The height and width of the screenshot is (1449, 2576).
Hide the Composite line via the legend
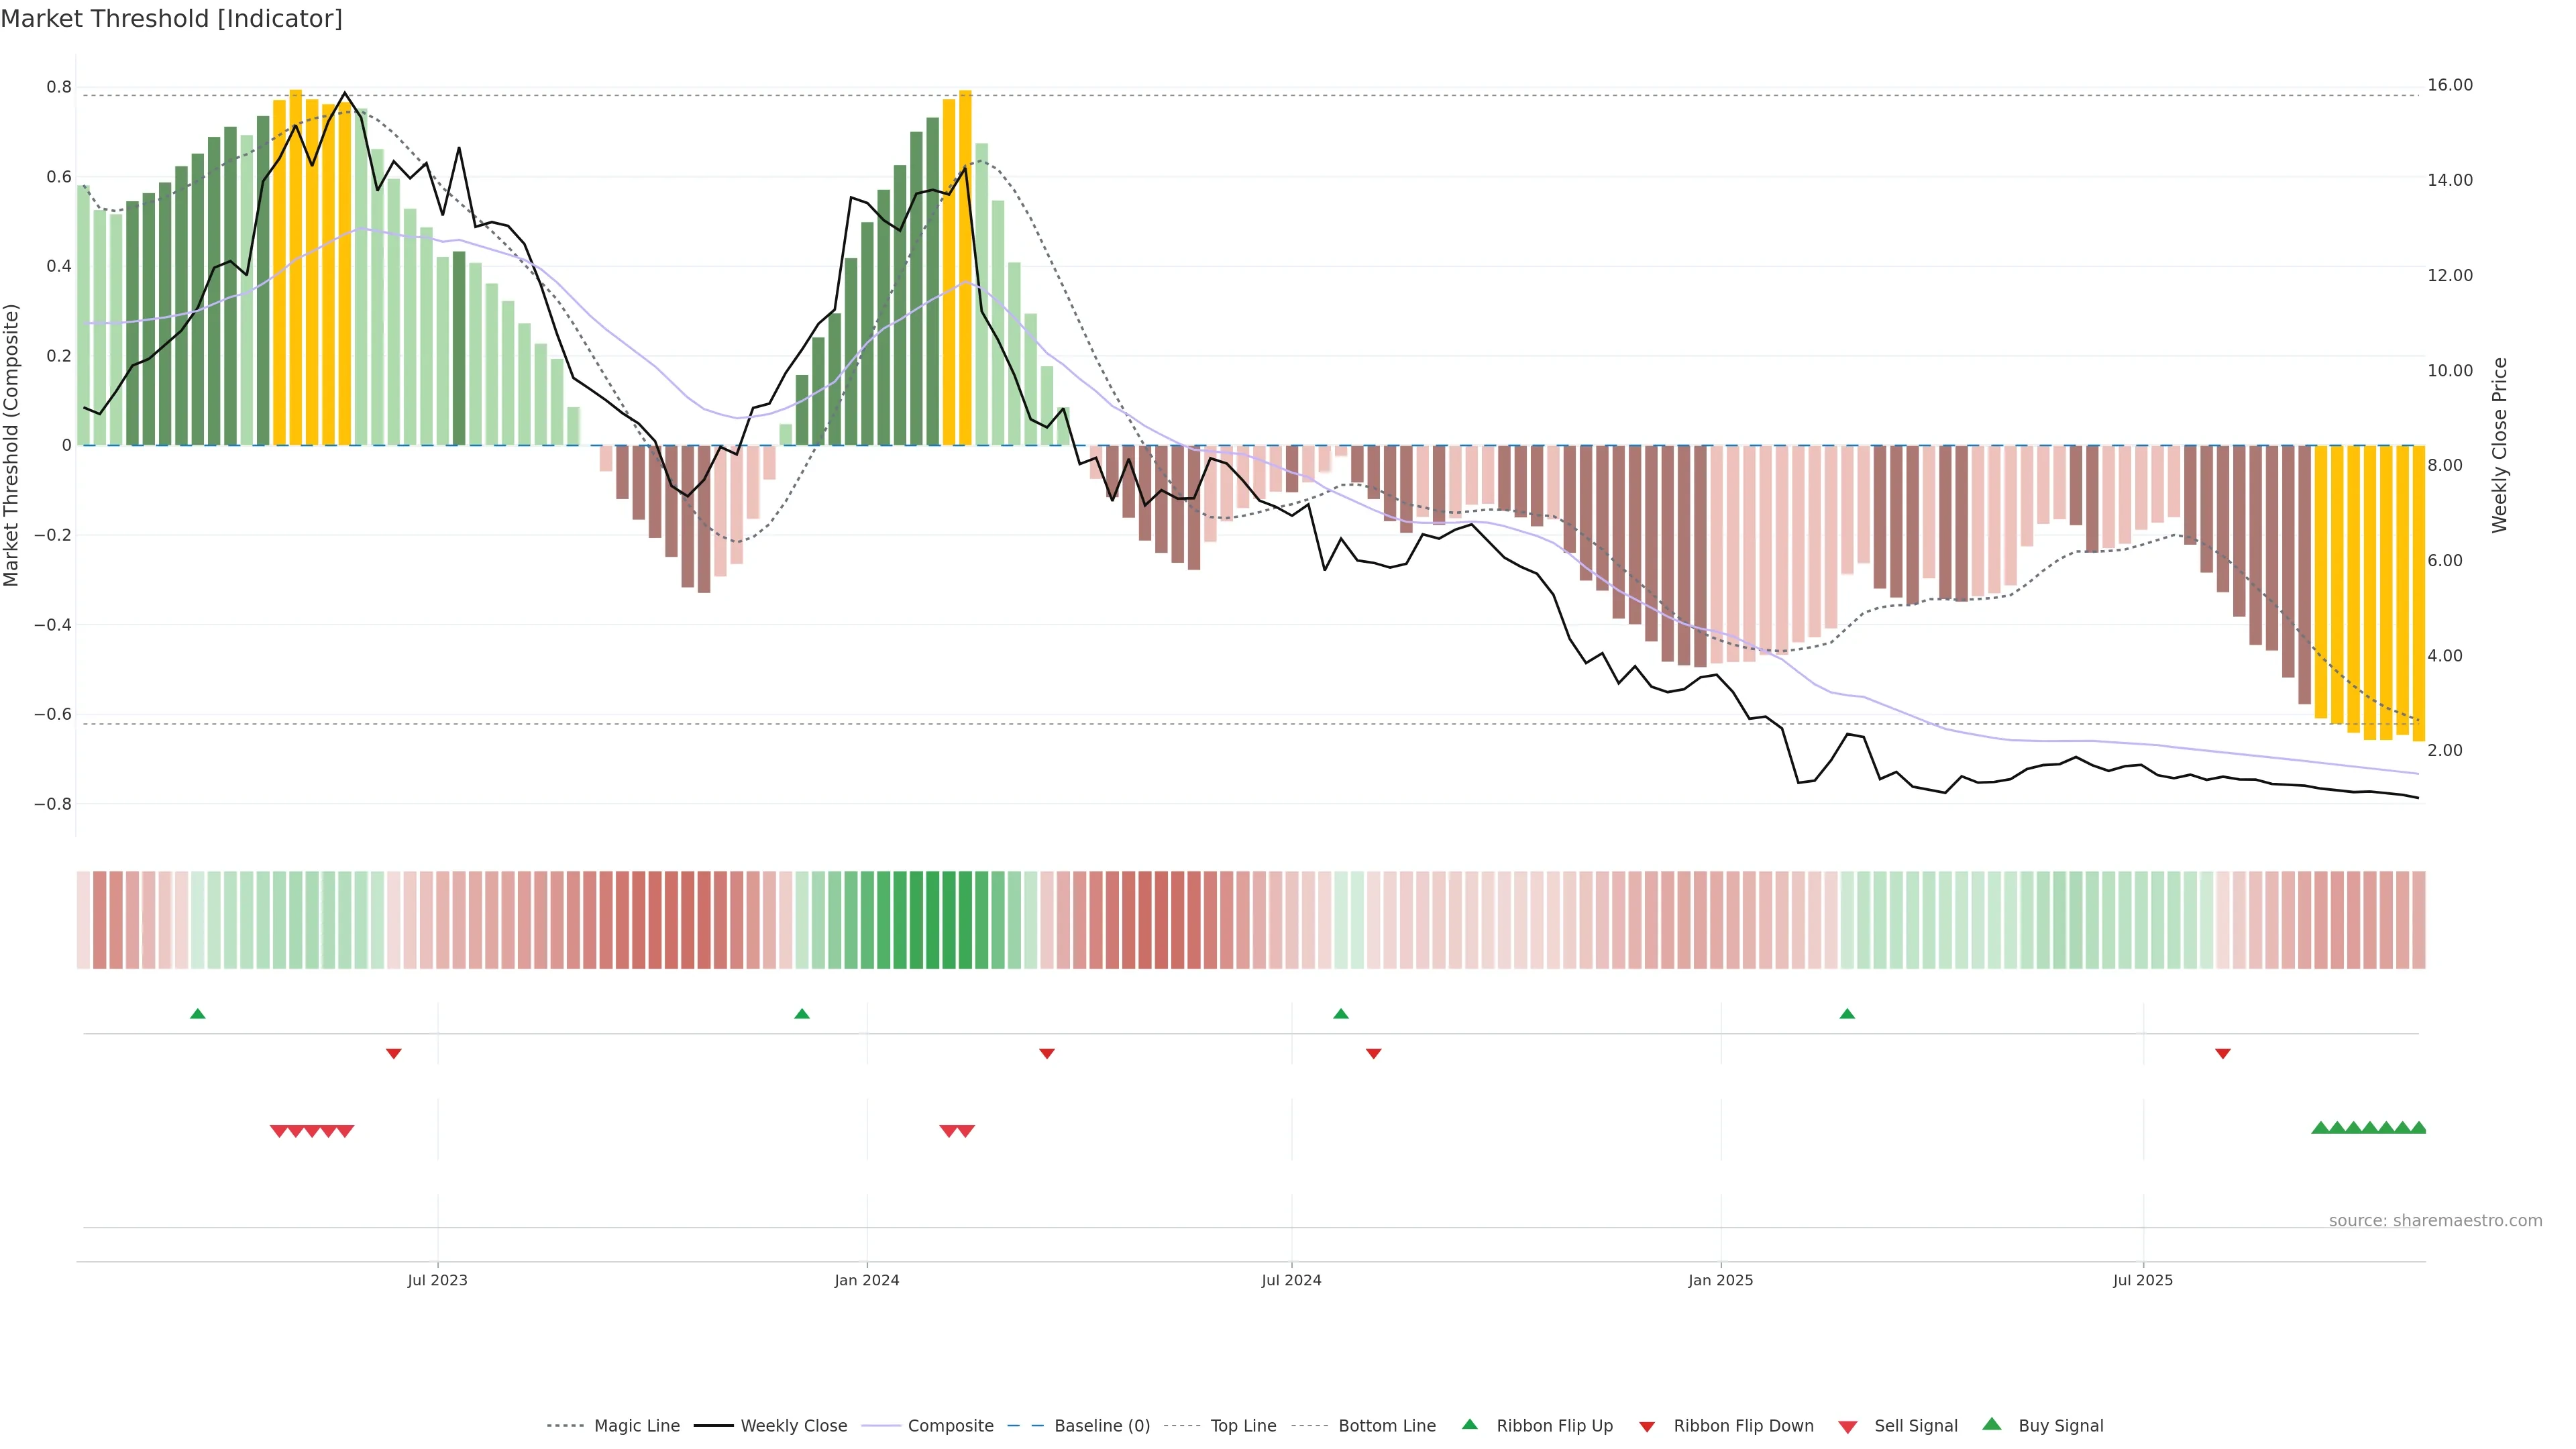950,1426
